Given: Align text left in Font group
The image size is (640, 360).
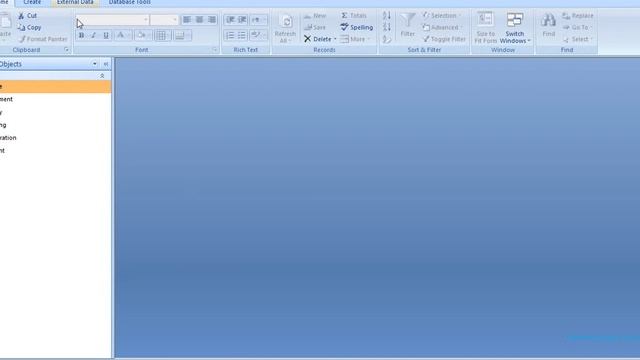Looking at the screenshot, I should pyautogui.click(x=187, y=20).
